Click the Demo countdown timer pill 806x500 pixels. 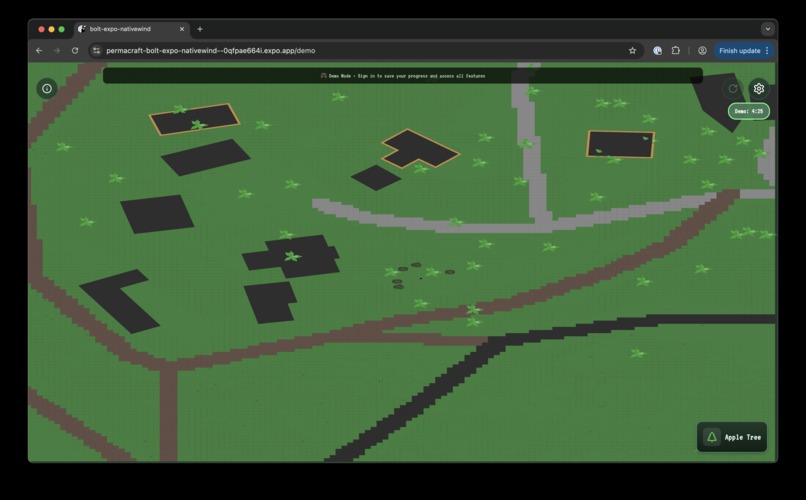748,111
